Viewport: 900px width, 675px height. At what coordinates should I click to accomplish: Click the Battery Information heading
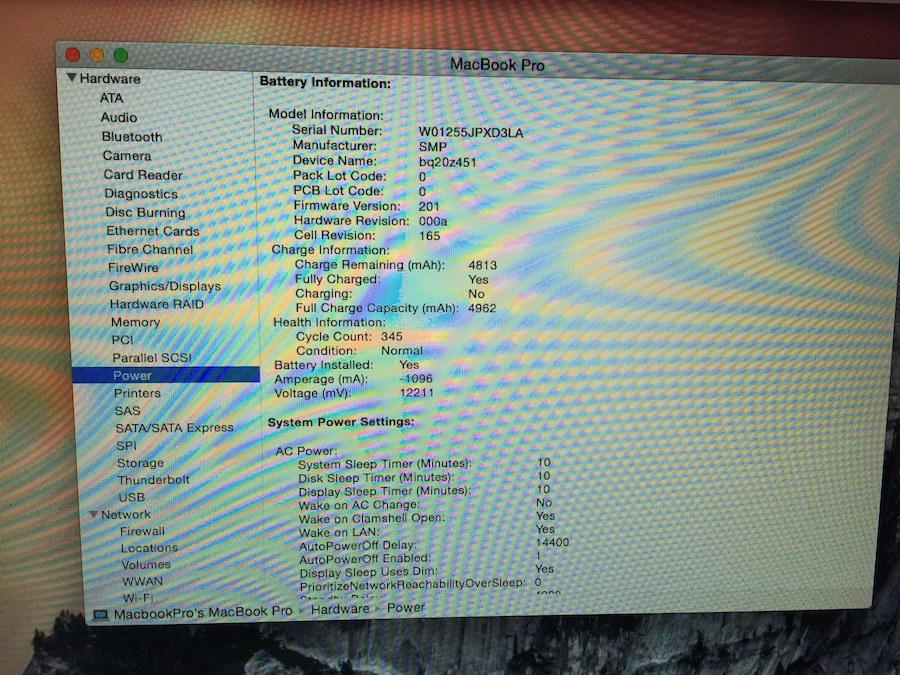pyautogui.click(x=325, y=82)
